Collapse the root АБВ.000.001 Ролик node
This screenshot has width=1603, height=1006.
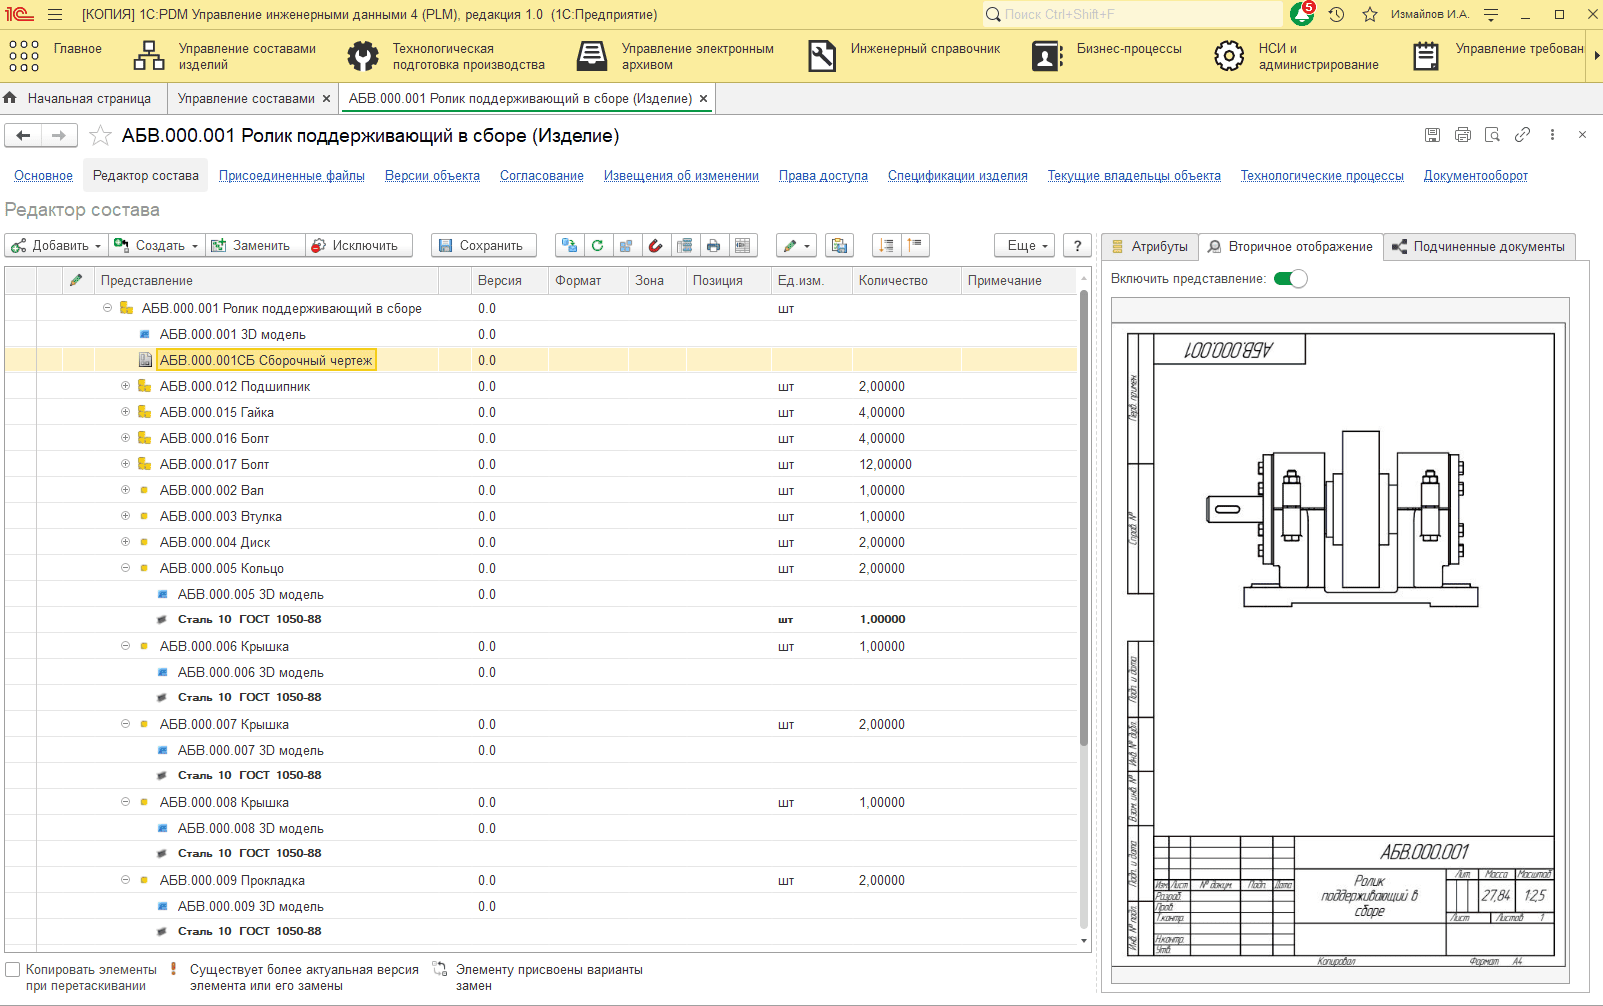coord(107,308)
